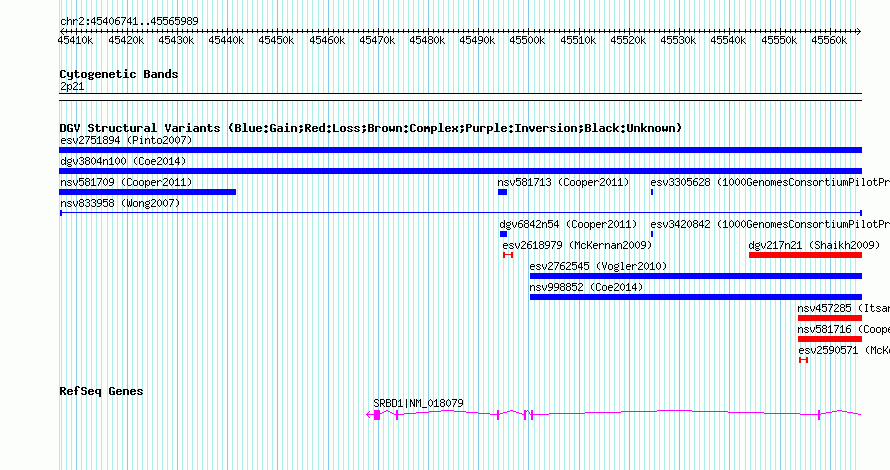Open the esv3420842 variant label
This screenshot has height=470, width=890.
coord(770,224)
